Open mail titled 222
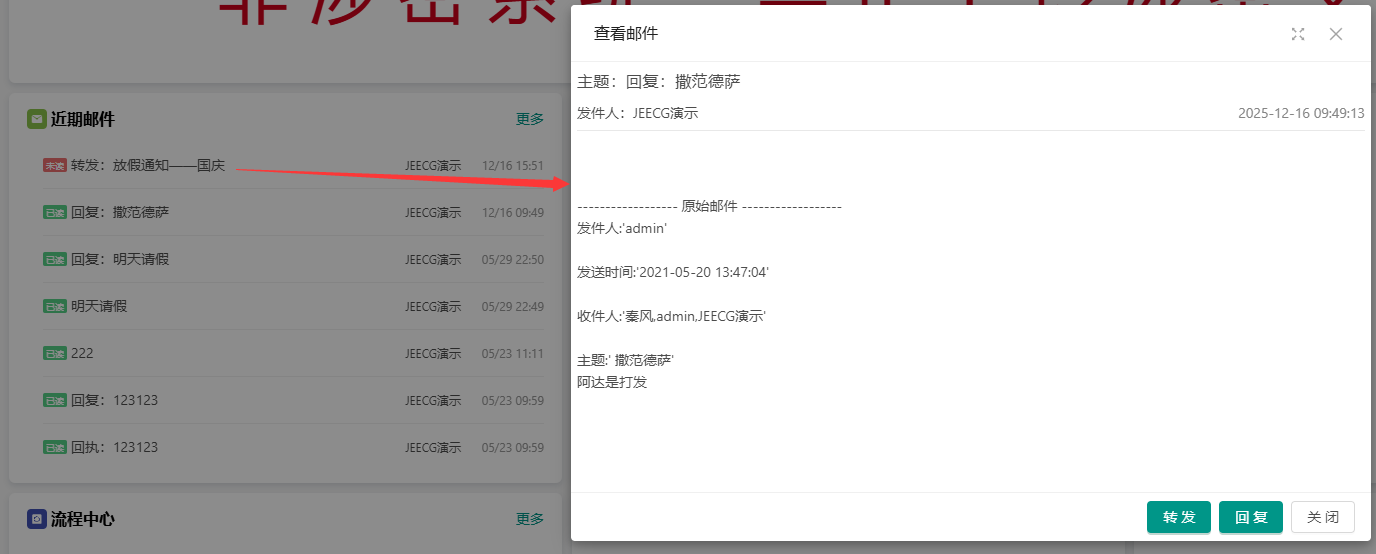The height and width of the screenshot is (554, 1376). 82,353
